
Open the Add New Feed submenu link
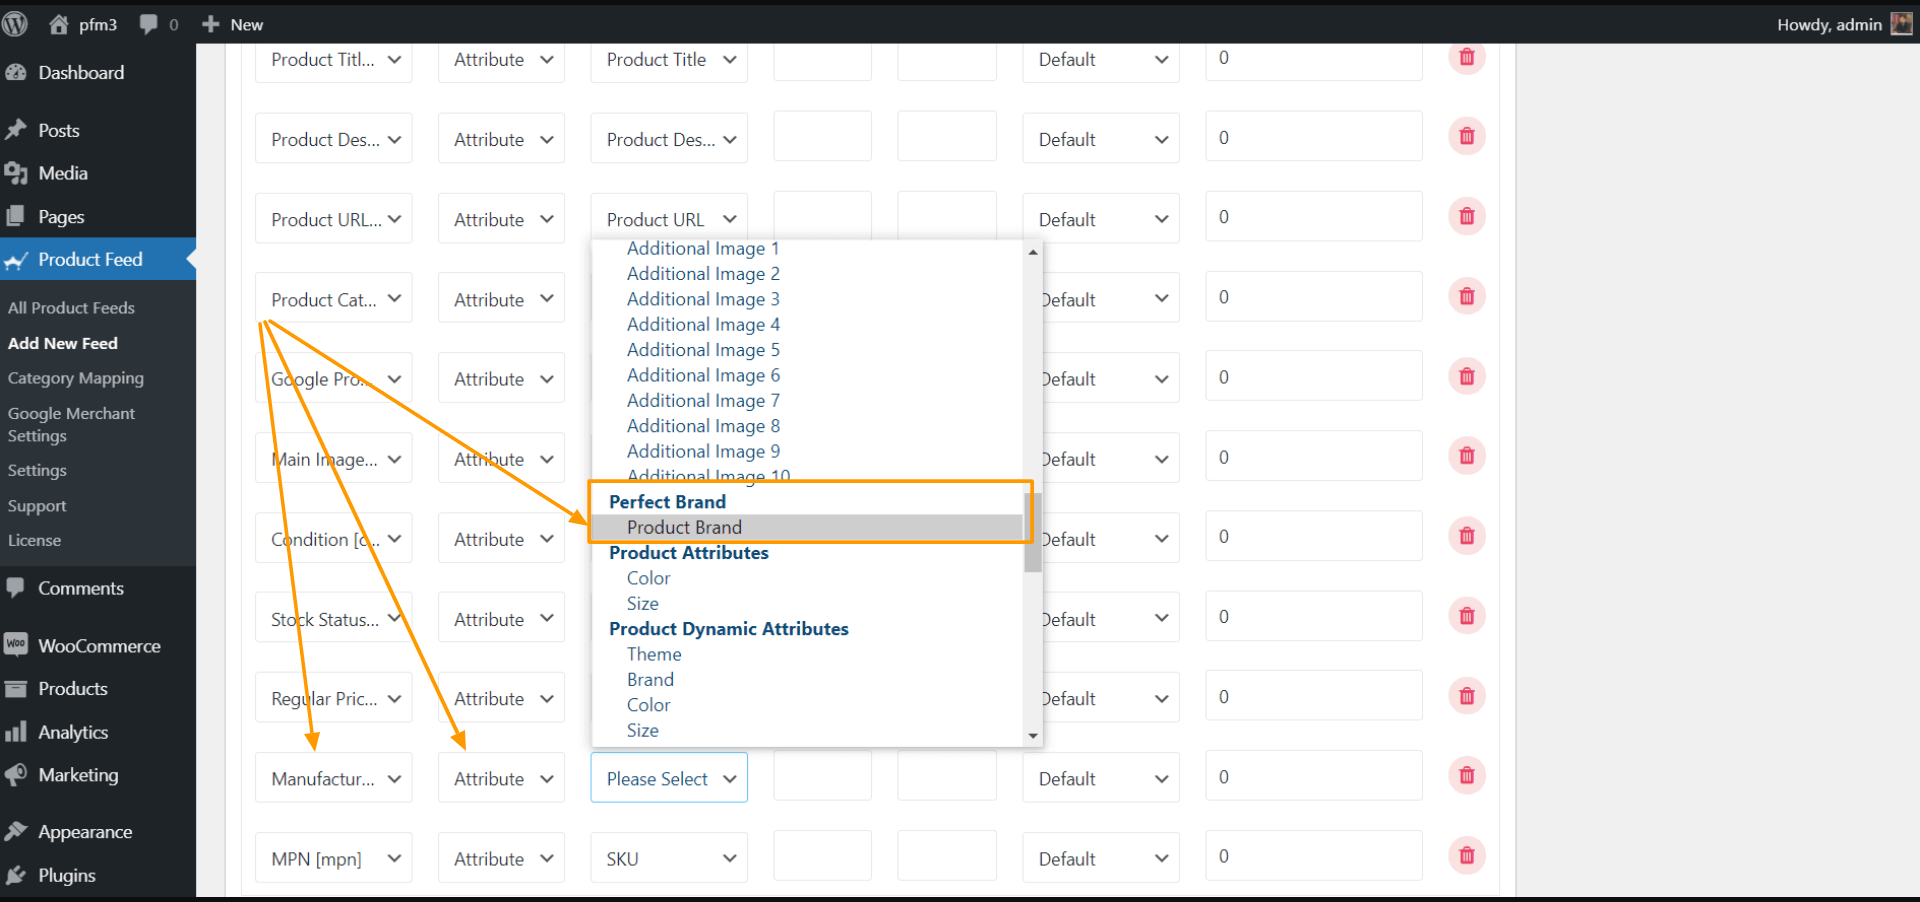pyautogui.click(x=63, y=343)
